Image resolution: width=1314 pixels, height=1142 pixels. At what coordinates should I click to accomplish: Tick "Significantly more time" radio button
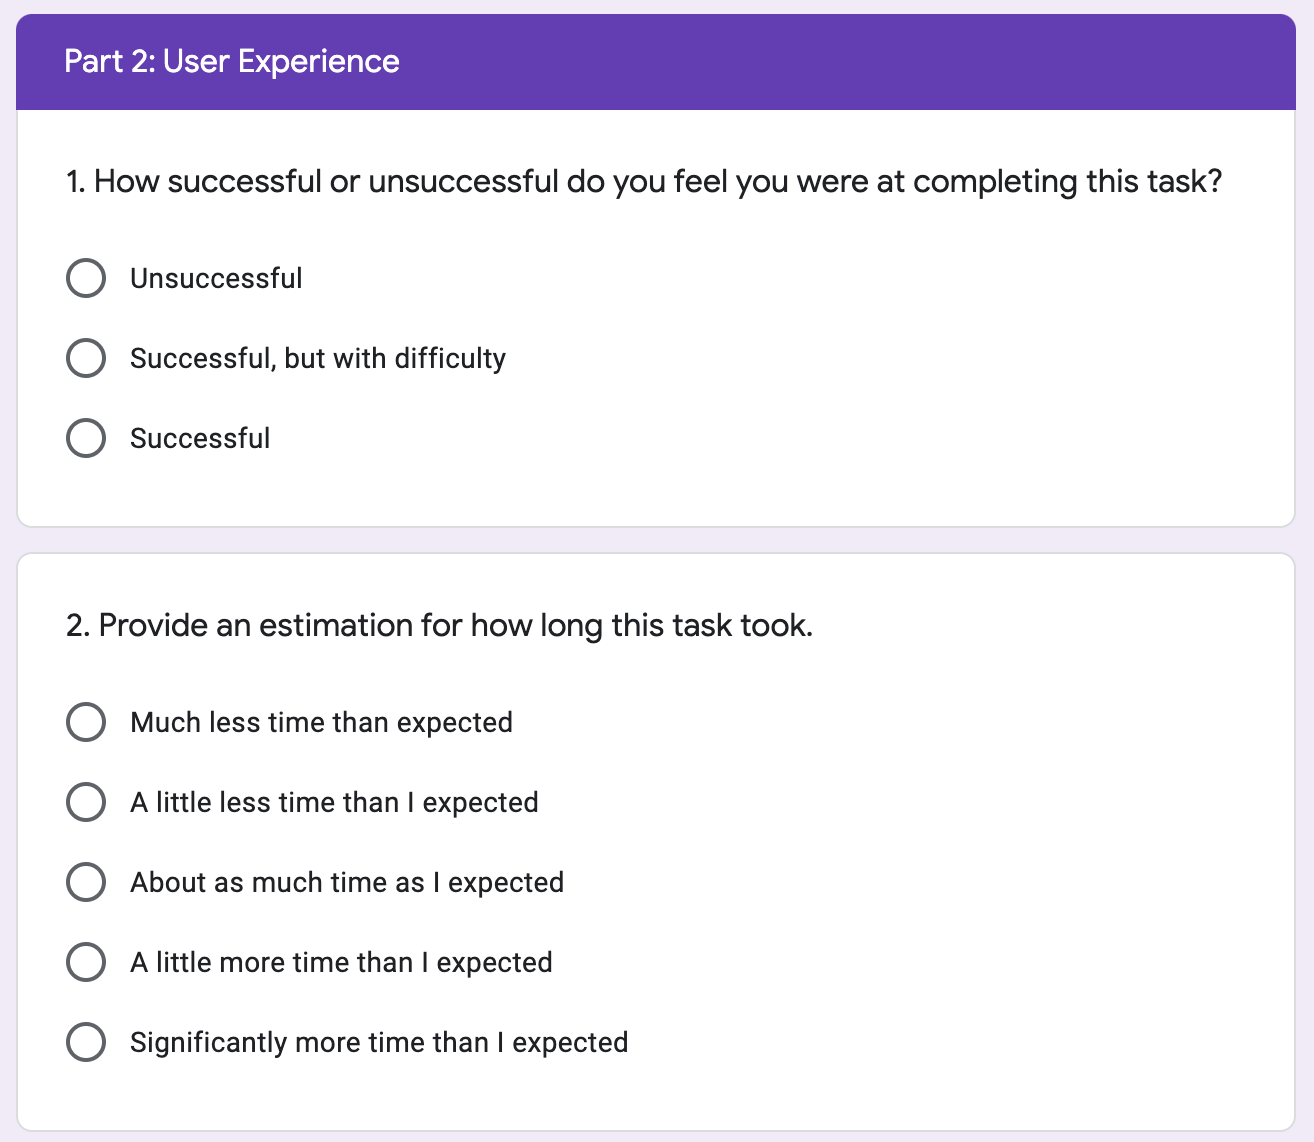86,1042
